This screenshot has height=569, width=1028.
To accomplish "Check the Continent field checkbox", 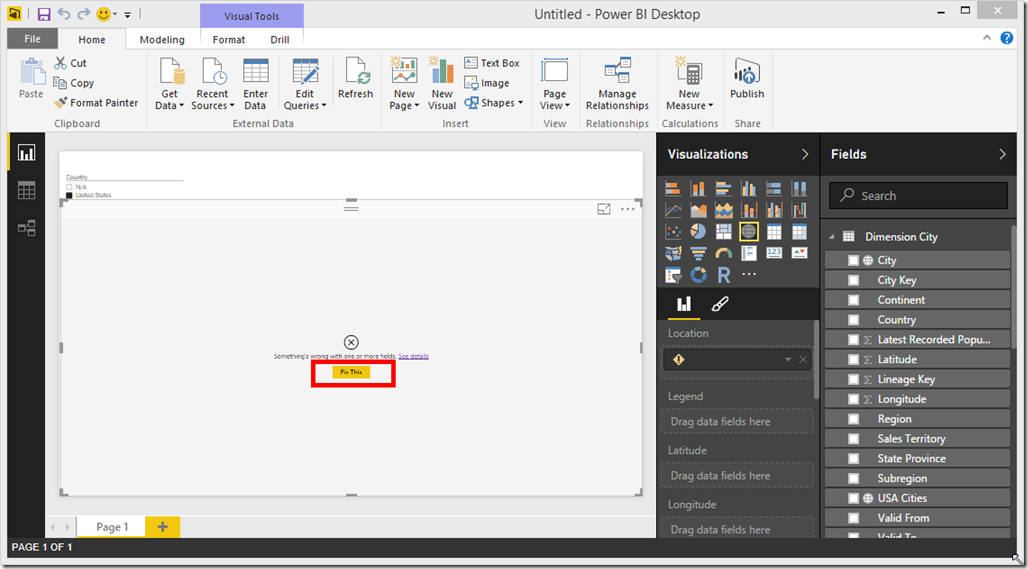I will pos(853,300).
